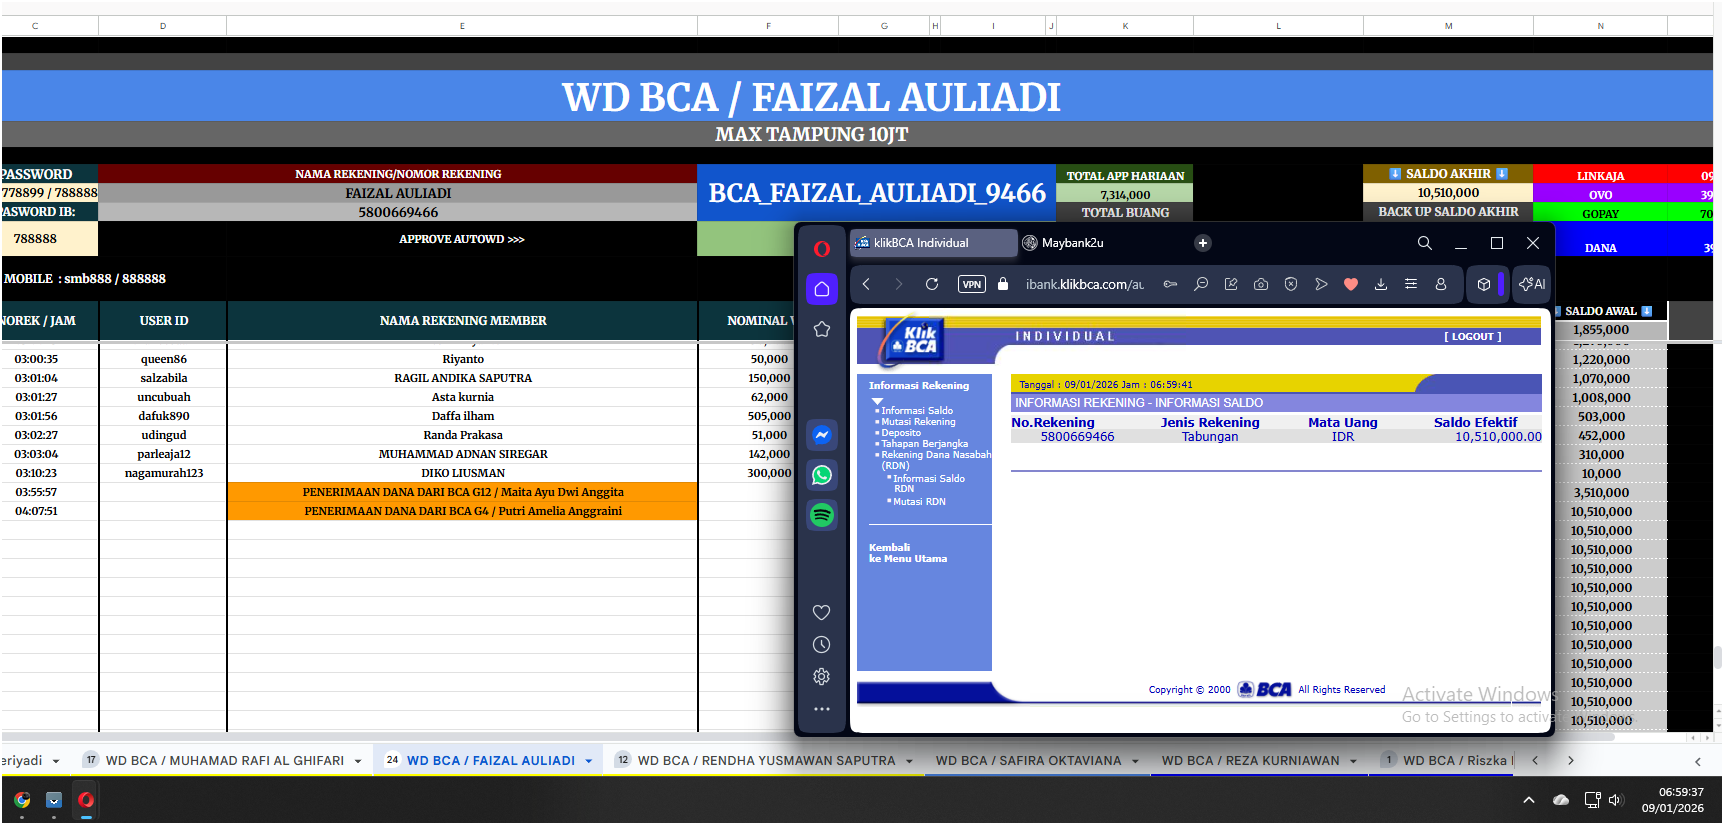Open Spotify from the Opera sidebar
Image resolution: width=1724 pixels, height=825 pixels.
click(x=822, y=515)
